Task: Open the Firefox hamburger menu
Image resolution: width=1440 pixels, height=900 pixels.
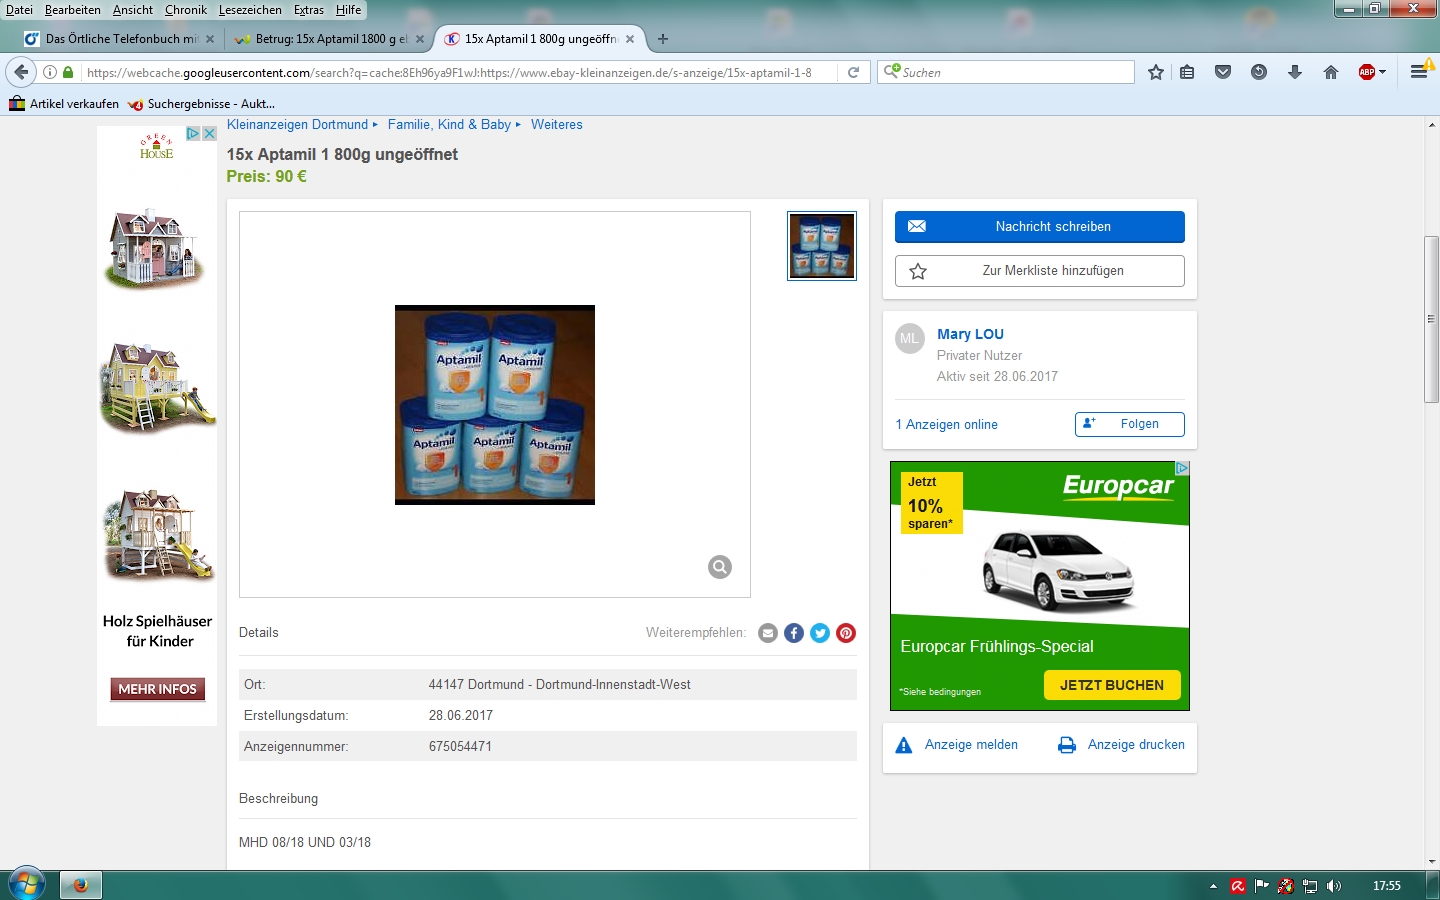Action: click(x=1419, y=72)
